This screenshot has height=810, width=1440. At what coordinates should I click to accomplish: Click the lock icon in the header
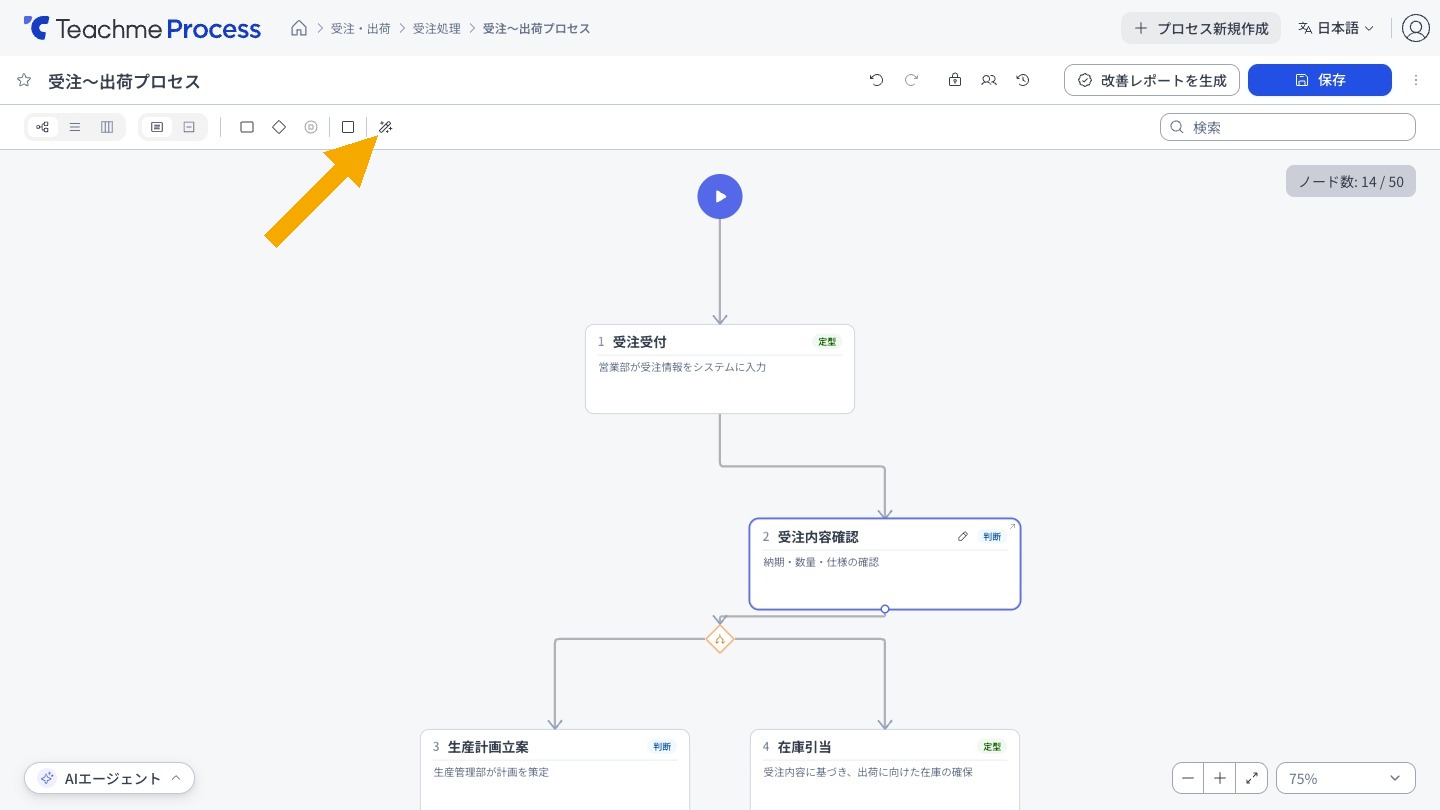(955, 80)
